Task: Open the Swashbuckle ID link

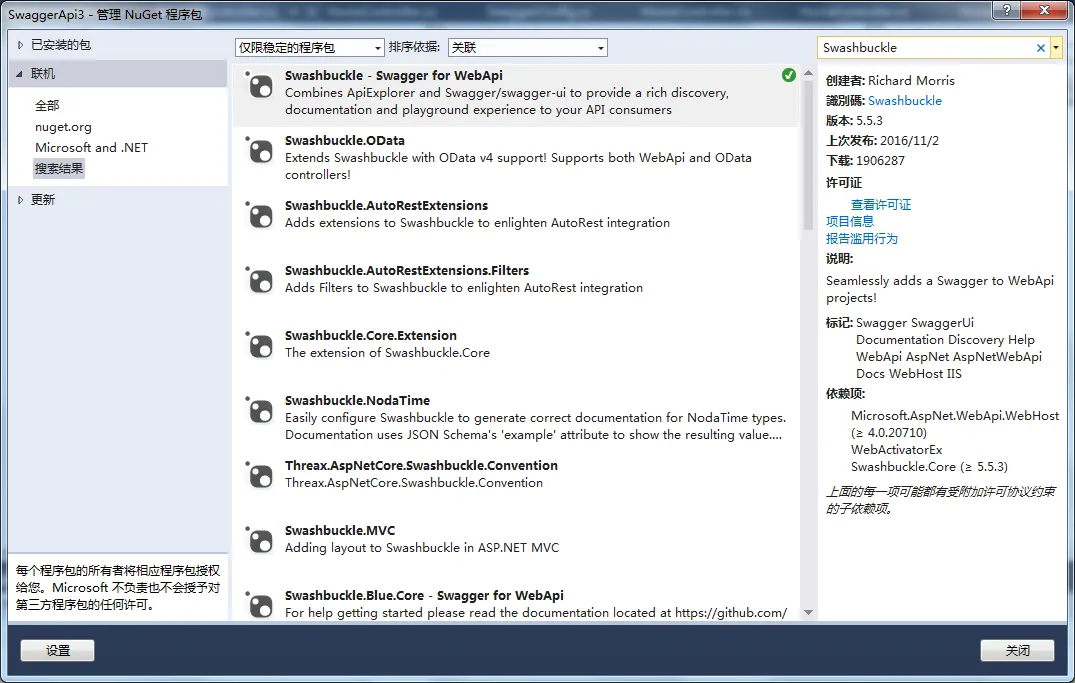Action: (905, 101)
